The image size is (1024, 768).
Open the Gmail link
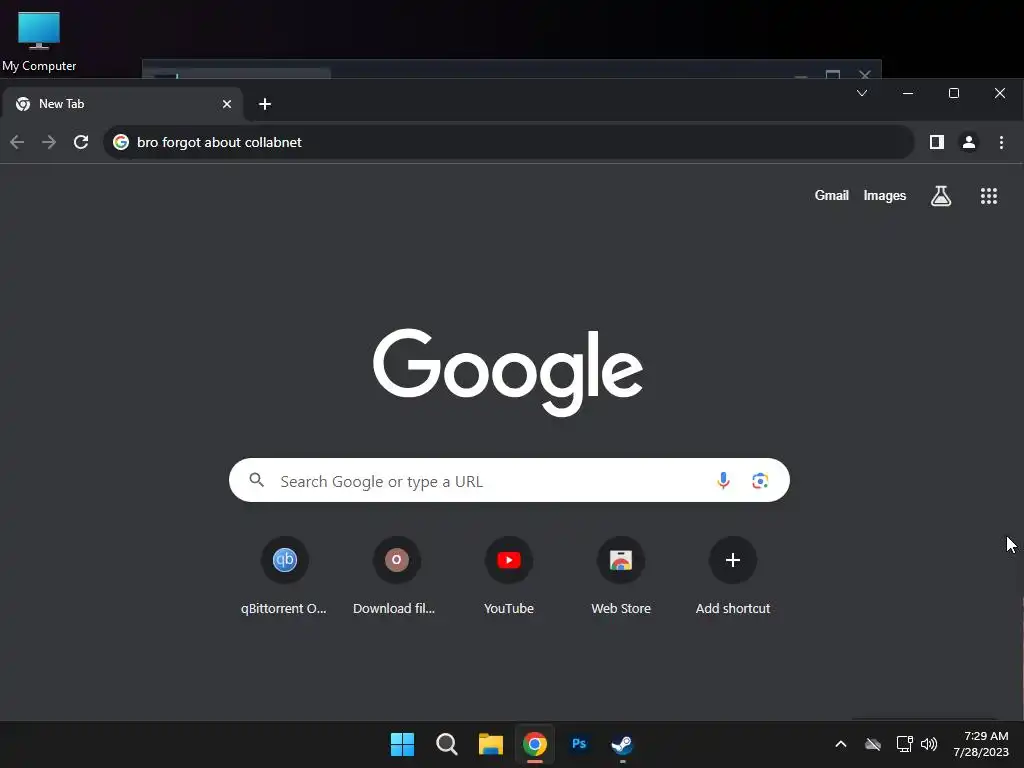pyautogui.click(x=831, y=195)
